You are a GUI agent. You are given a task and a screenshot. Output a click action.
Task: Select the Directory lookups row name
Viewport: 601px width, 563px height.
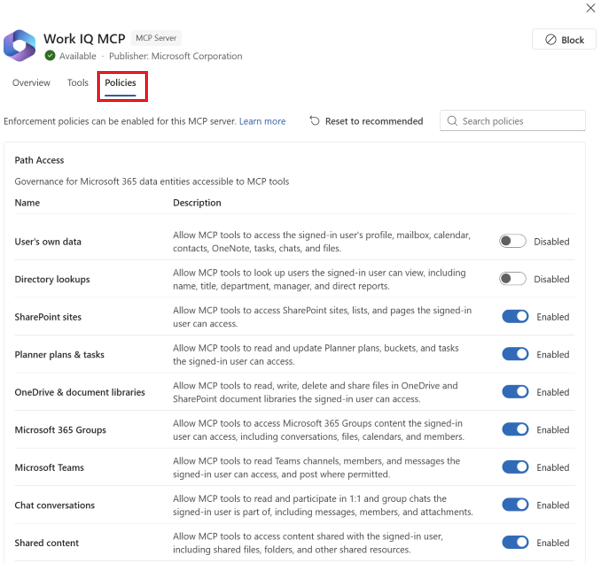[52, 279]
